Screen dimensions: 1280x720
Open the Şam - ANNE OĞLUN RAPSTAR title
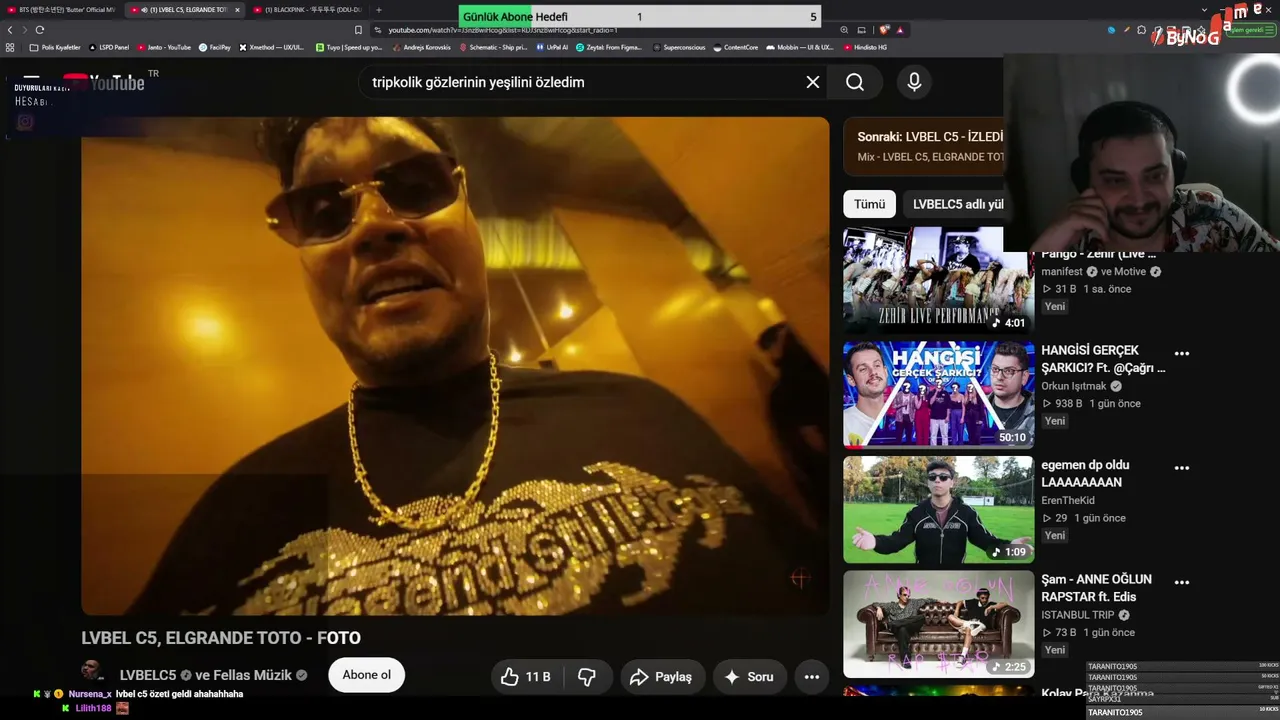1097,588
